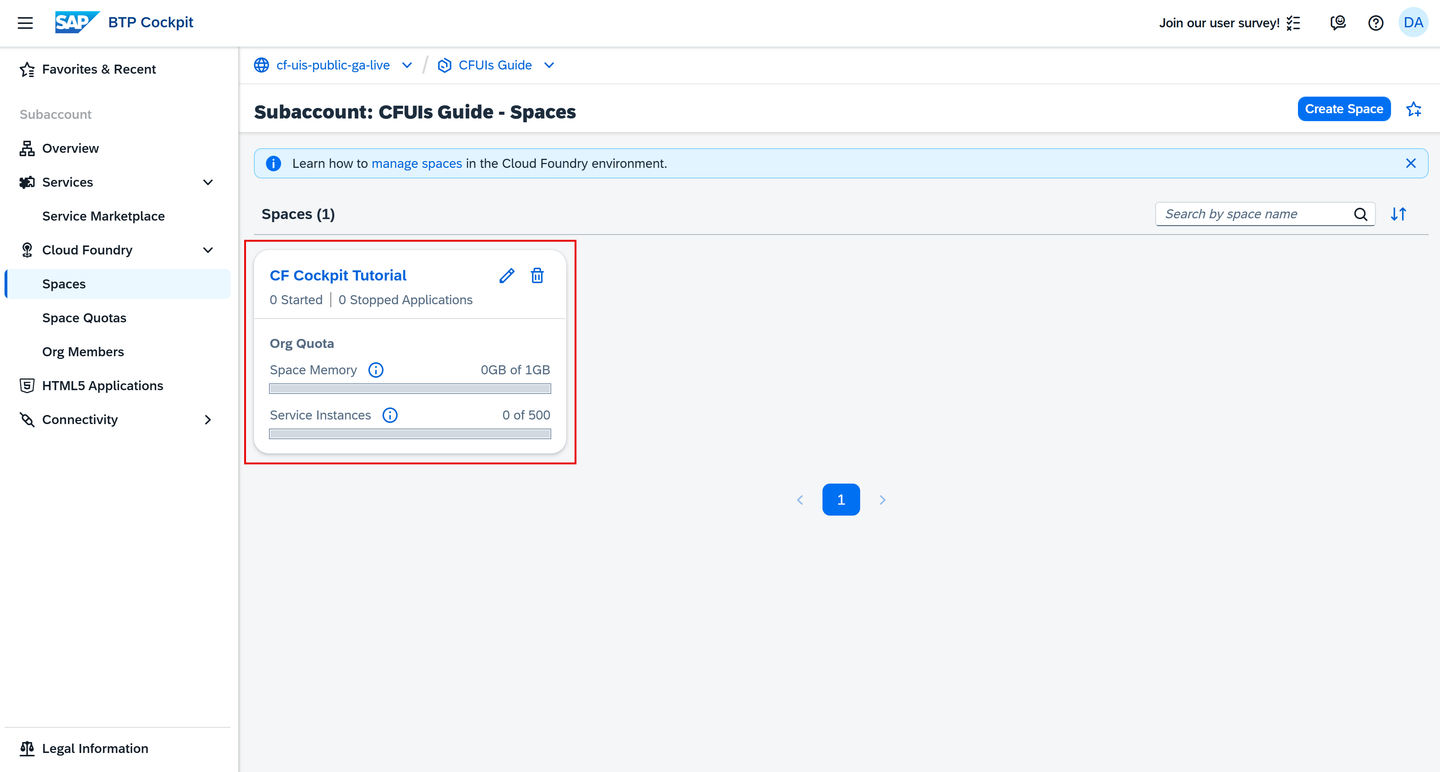Click the BTP Cockpit title
Screen dimensions: 1440x772
151,22
